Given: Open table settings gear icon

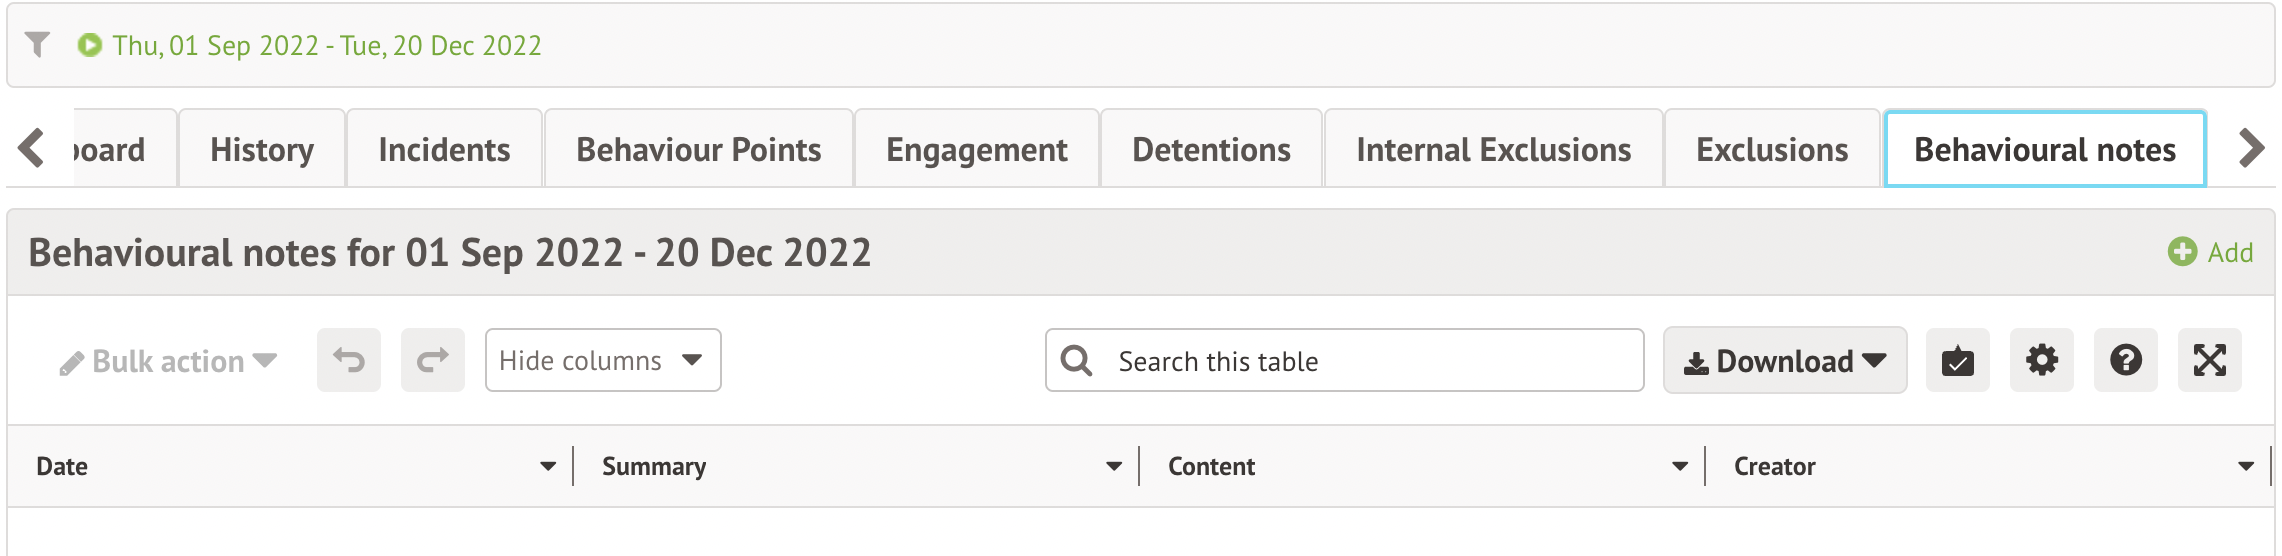Looking at the screenshot, I should (2042, 360).
